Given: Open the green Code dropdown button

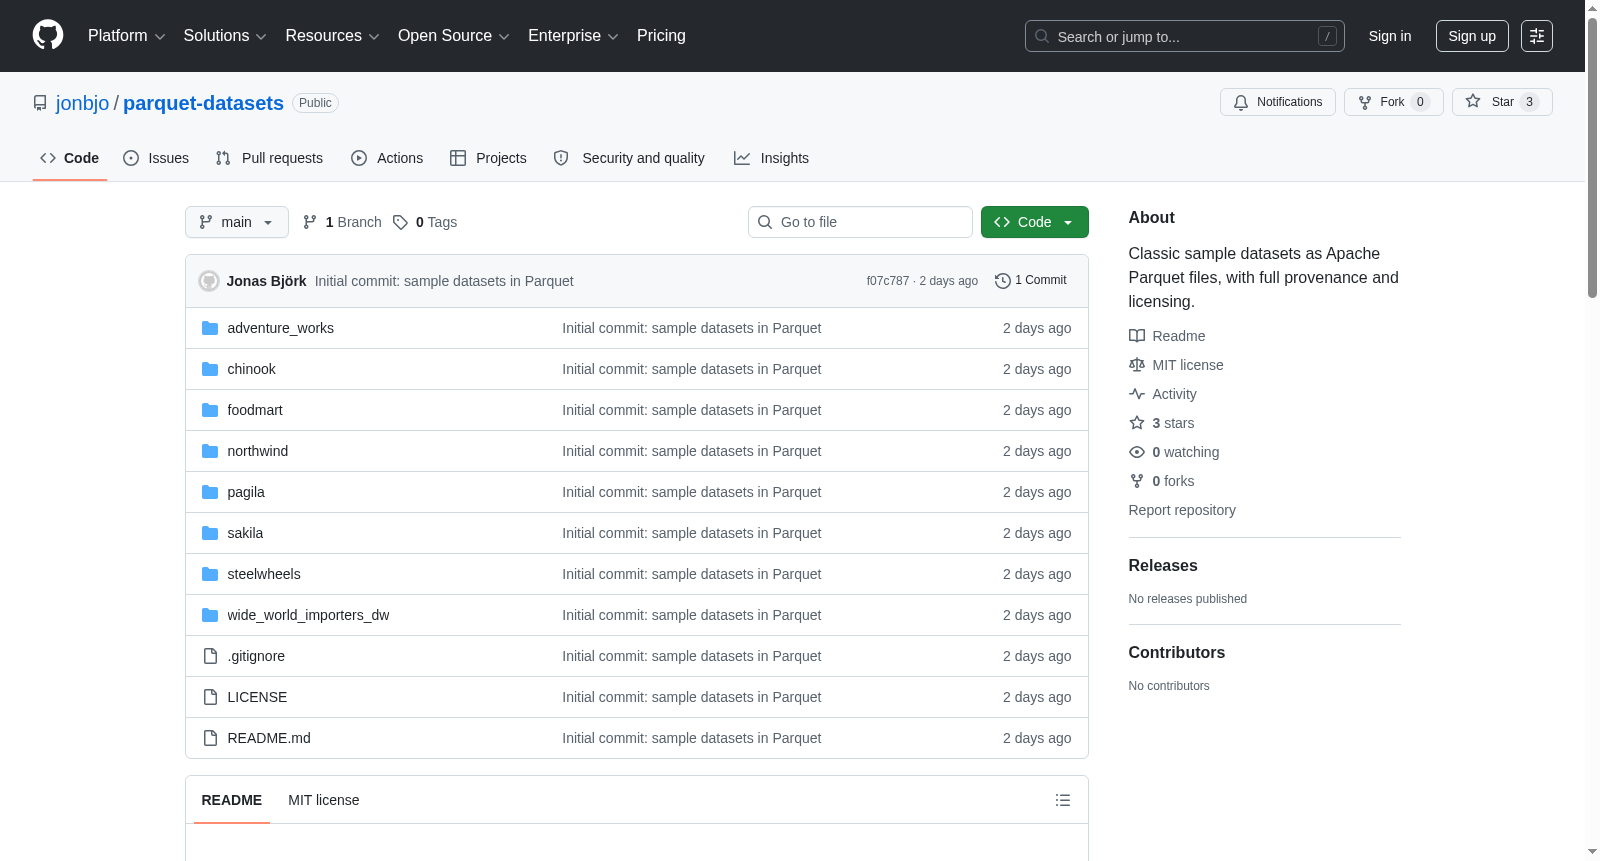Looking at the screenshot, I should tap(1035, 222).
